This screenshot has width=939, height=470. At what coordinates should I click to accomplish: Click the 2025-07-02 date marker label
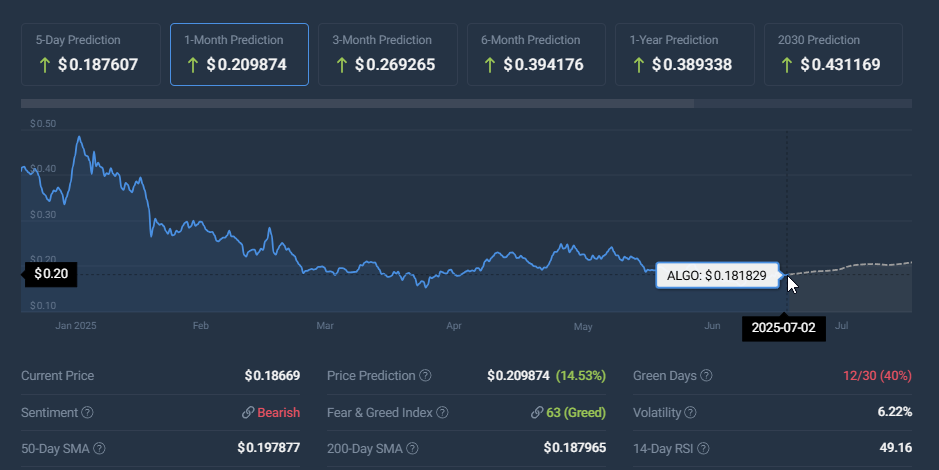783,328
